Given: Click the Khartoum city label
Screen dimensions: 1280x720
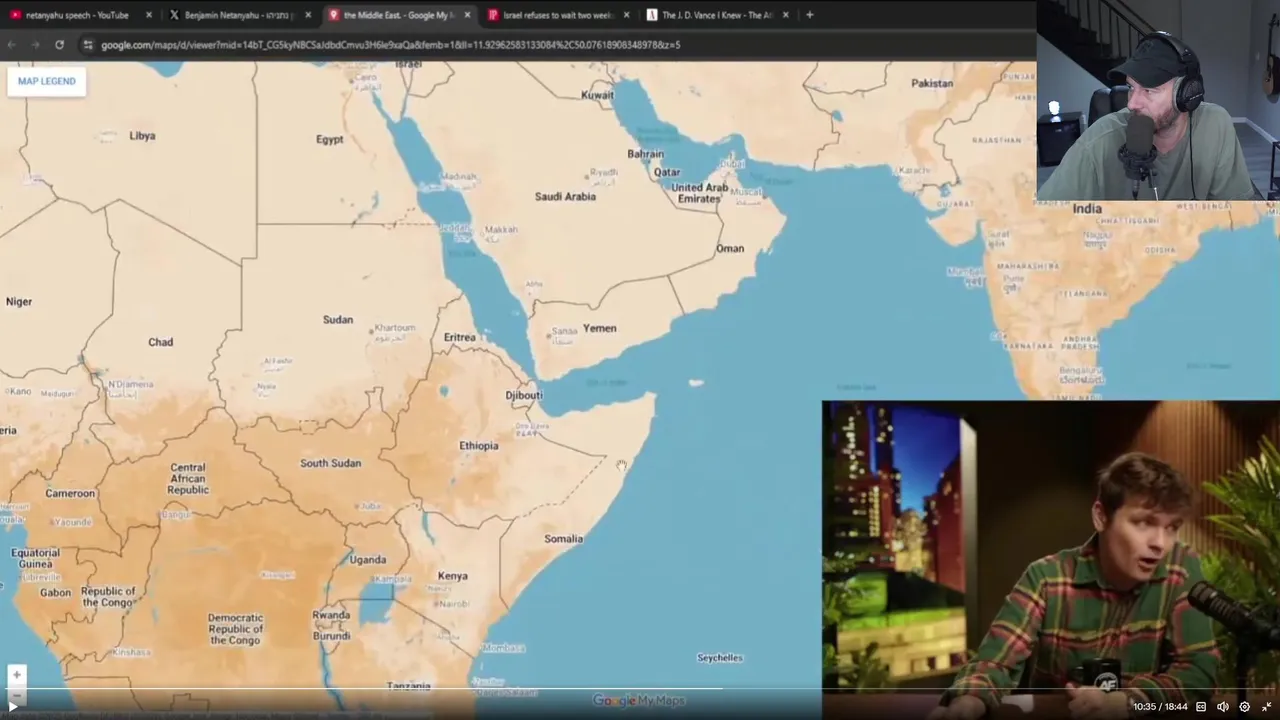Looking at the screenshot, I should 394,328.
